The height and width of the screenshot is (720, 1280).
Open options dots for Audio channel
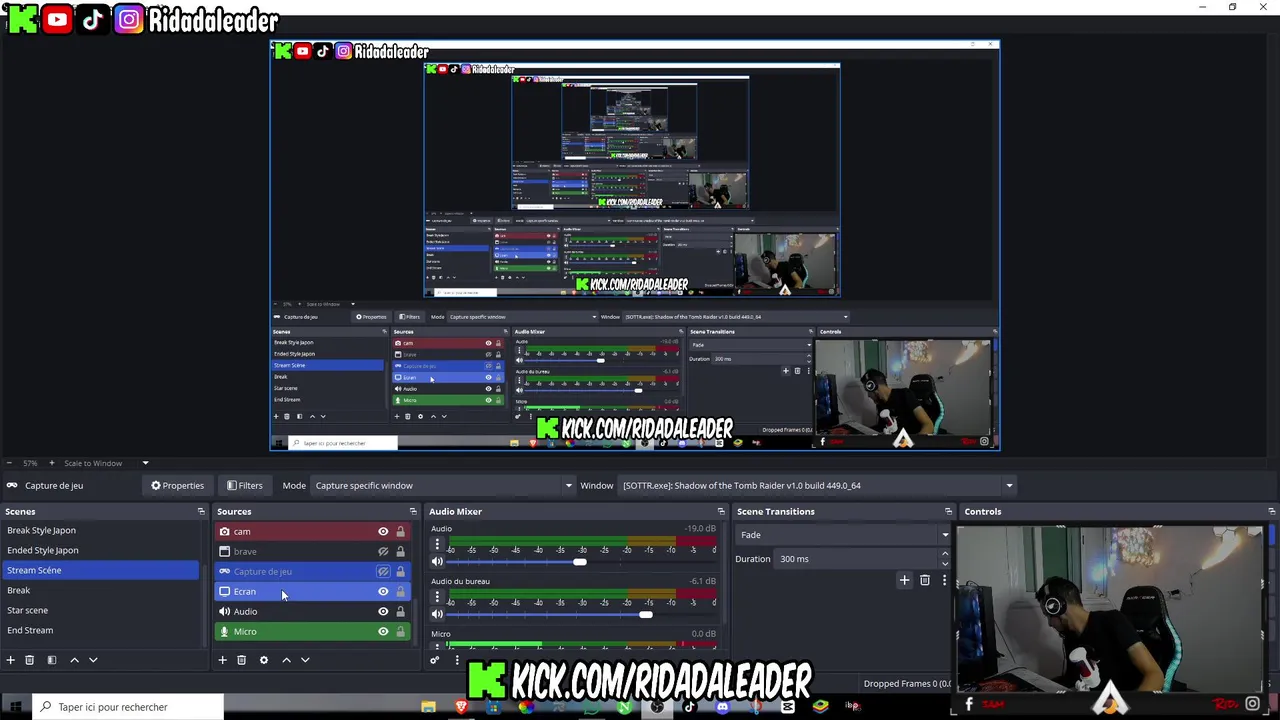click(x=437, y=545)
